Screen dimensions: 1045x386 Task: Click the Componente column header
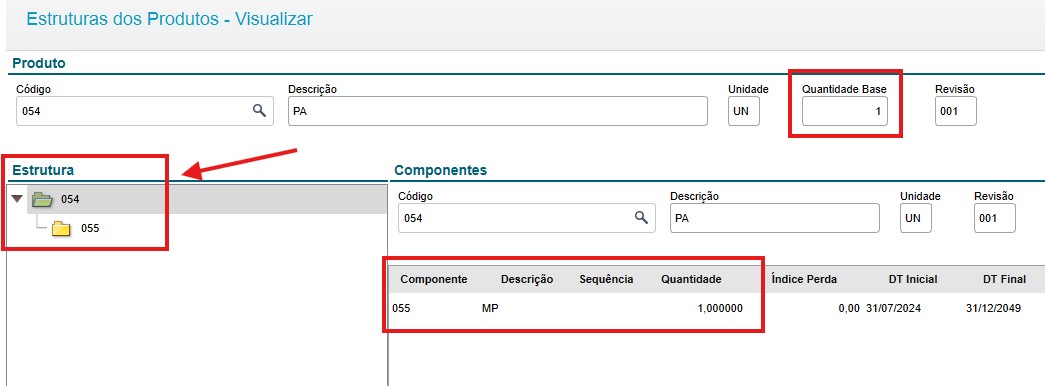pos(434,279)
